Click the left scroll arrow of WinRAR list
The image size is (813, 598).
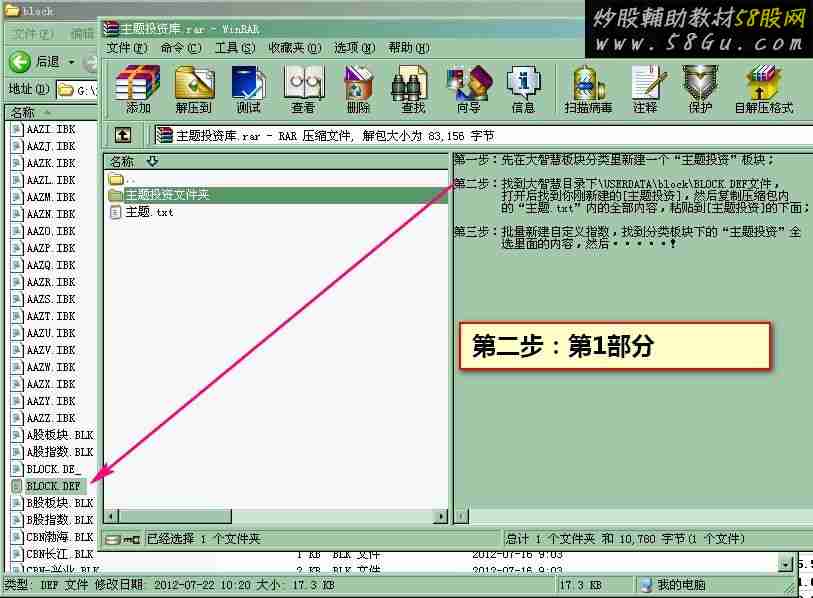click(111, 516)
